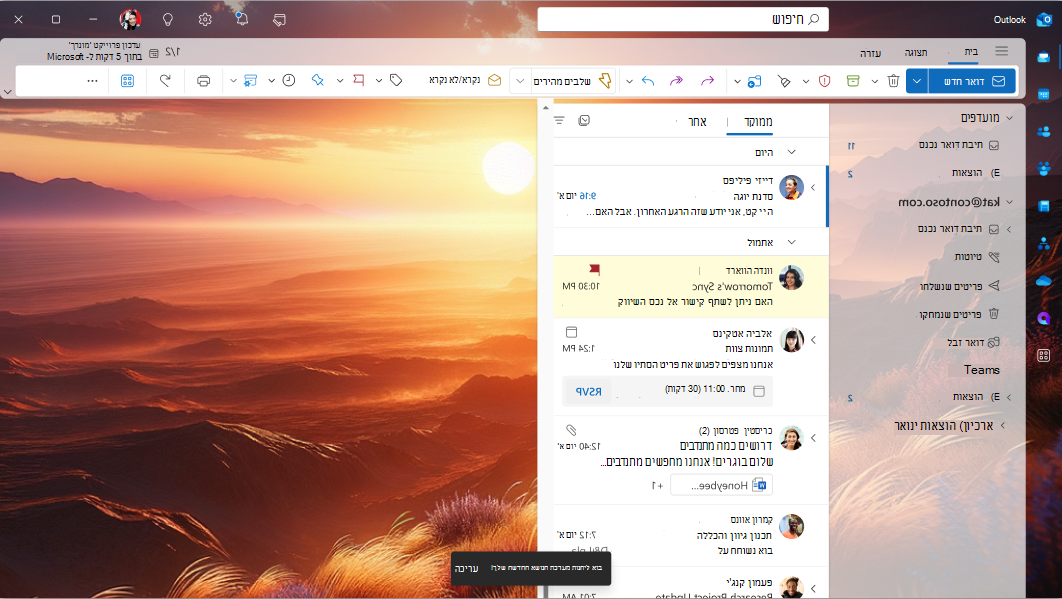Click the filter icon above the message list
This screenshot has height=599, width=1062.
click(x=559, y=120)
